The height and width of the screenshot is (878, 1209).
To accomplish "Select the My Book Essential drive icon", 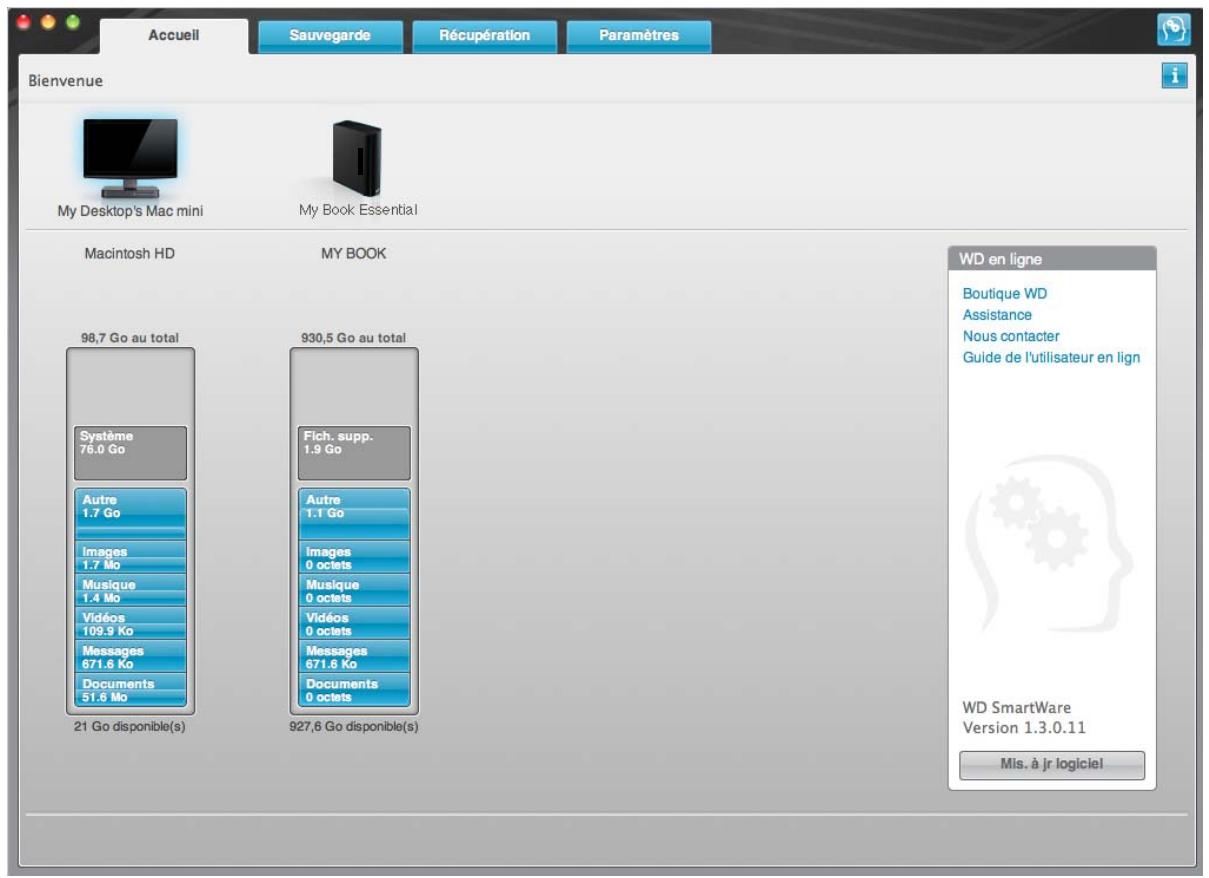I will pyautogui.click(x=358, y=158).
